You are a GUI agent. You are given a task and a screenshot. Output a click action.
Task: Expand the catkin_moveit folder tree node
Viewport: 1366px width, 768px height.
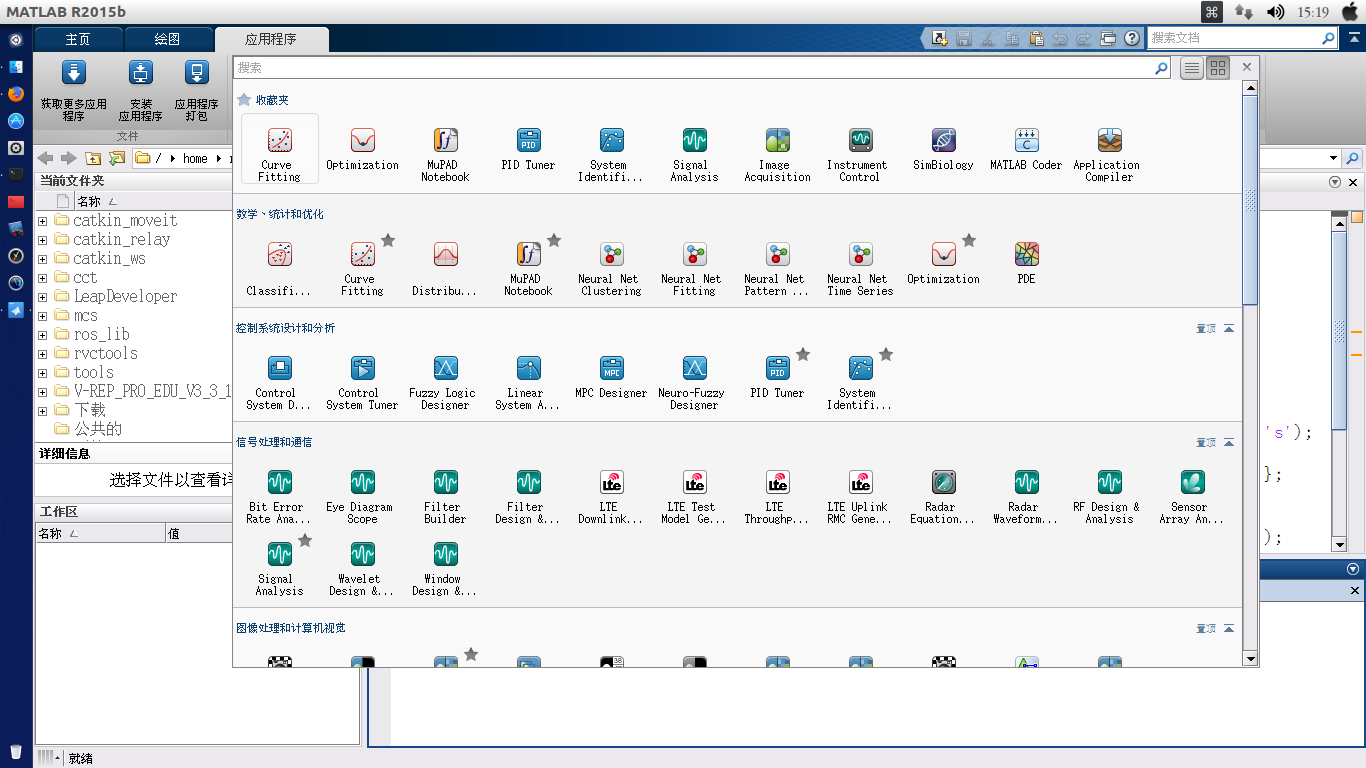[x=42, y=221]
